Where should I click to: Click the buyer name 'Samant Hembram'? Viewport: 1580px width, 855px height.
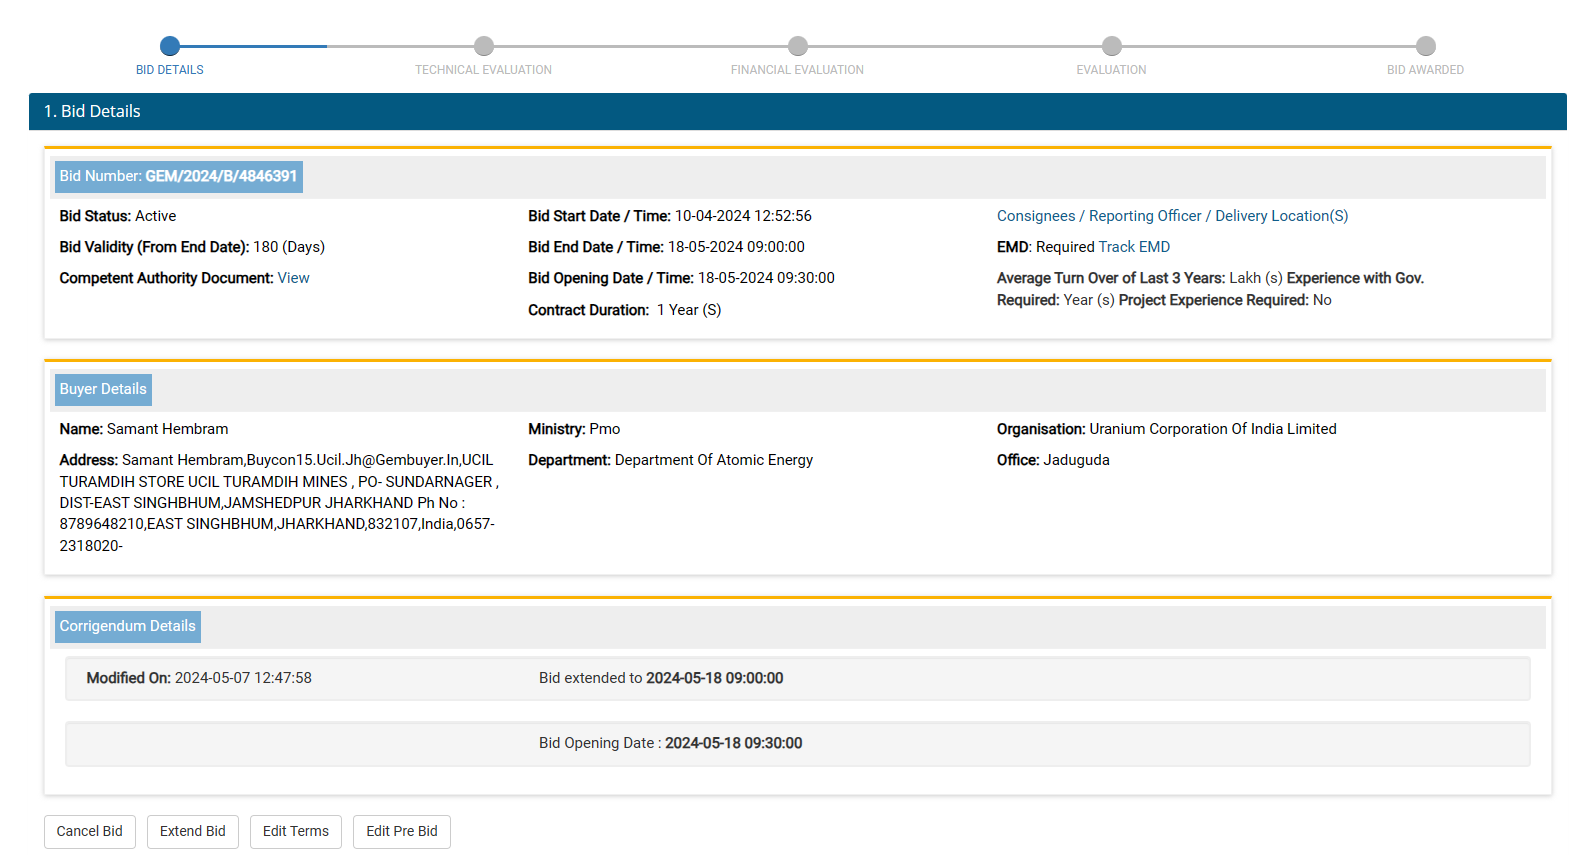point(168,429)
